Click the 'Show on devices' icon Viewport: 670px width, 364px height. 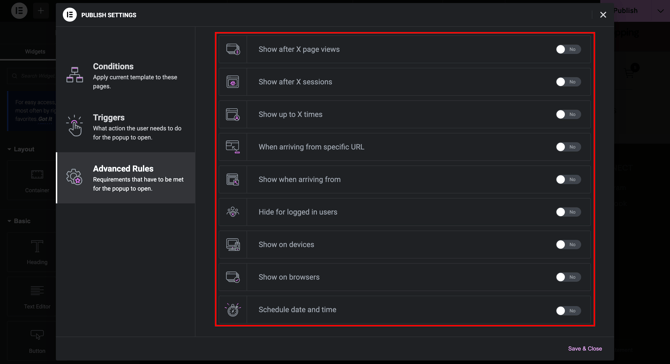pos(233,244)
